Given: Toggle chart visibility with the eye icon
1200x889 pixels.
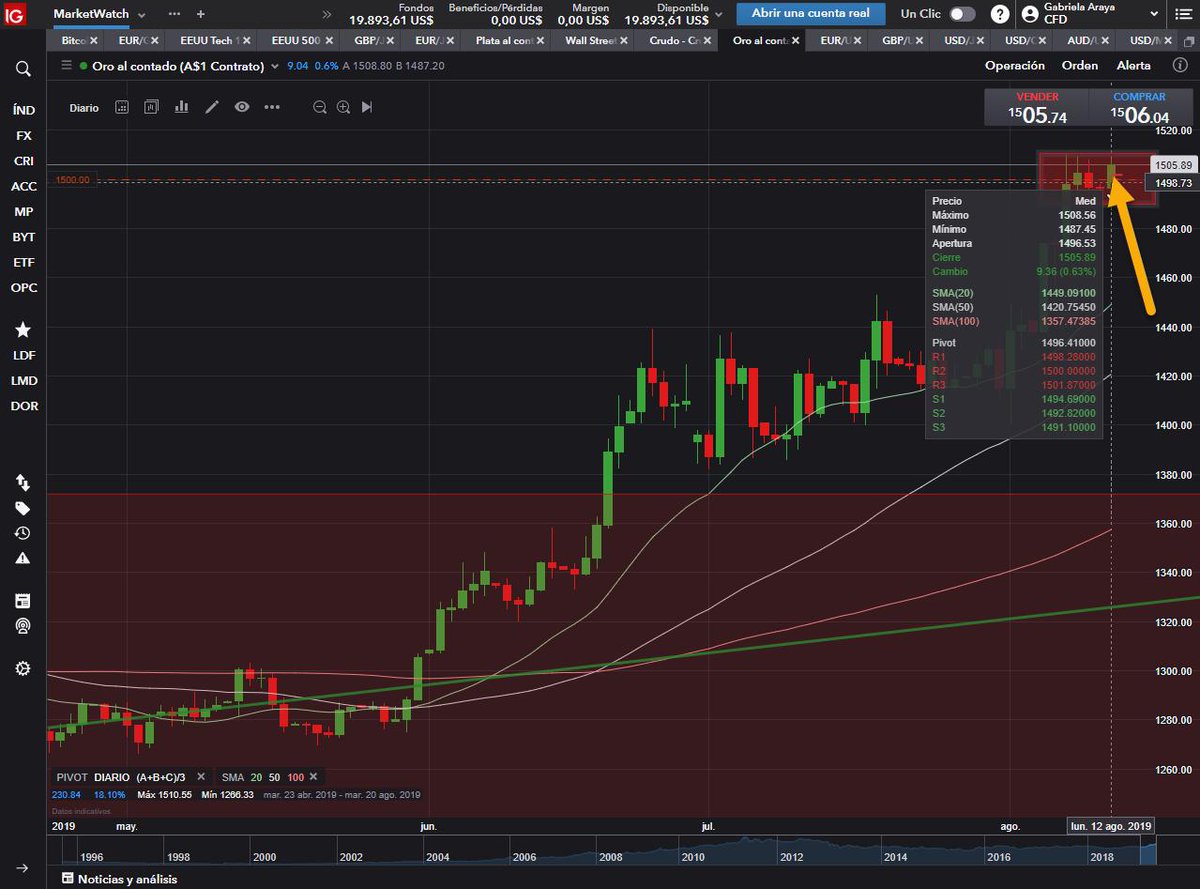Looking at the screenshot, I should click(x=242, y=107).
